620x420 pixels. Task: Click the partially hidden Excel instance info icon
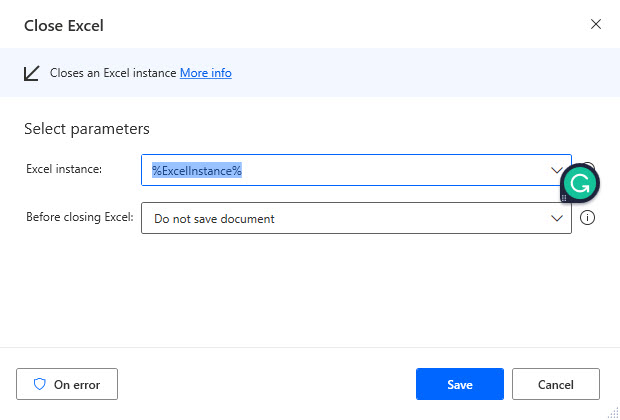589,166
